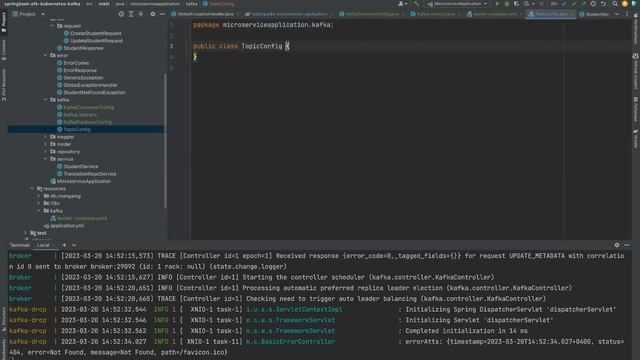Screen dimensions: 640x360
Task: Open Project panel settings gear
Action: coord(153,14)
